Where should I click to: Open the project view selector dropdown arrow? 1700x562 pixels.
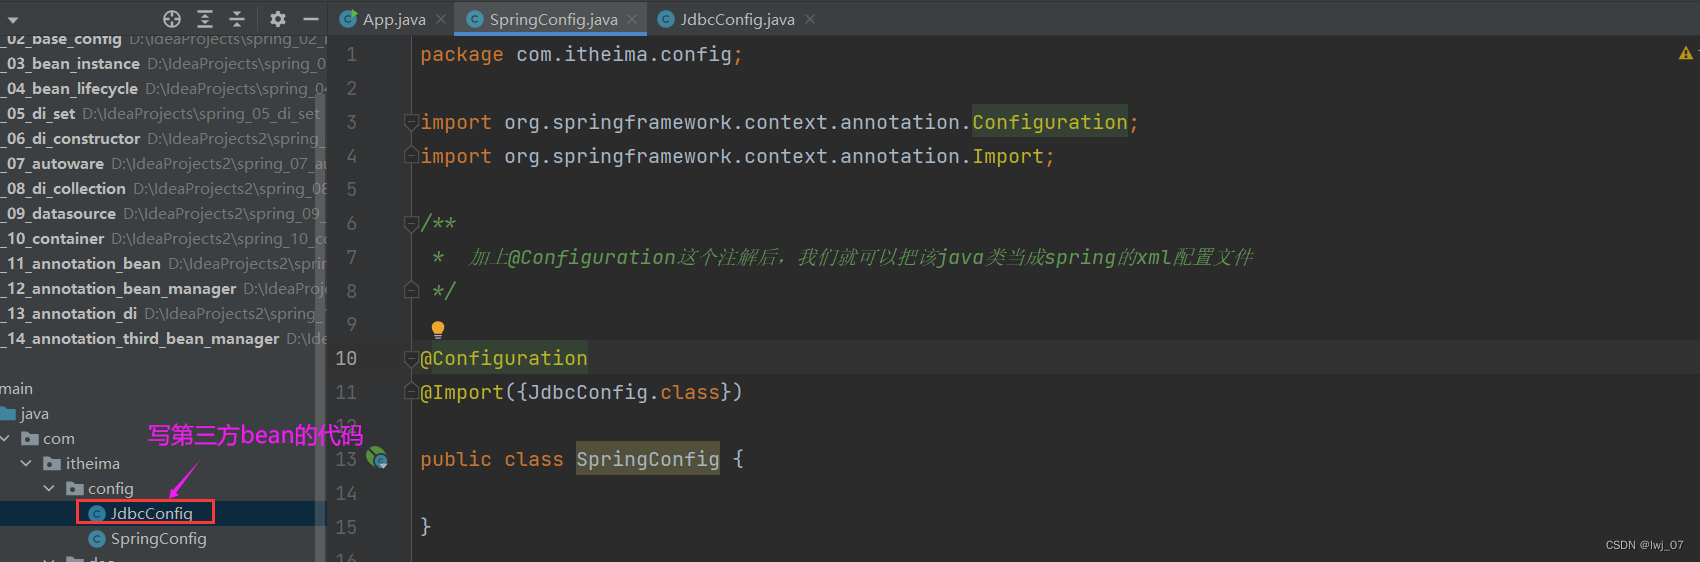point(13,20)
